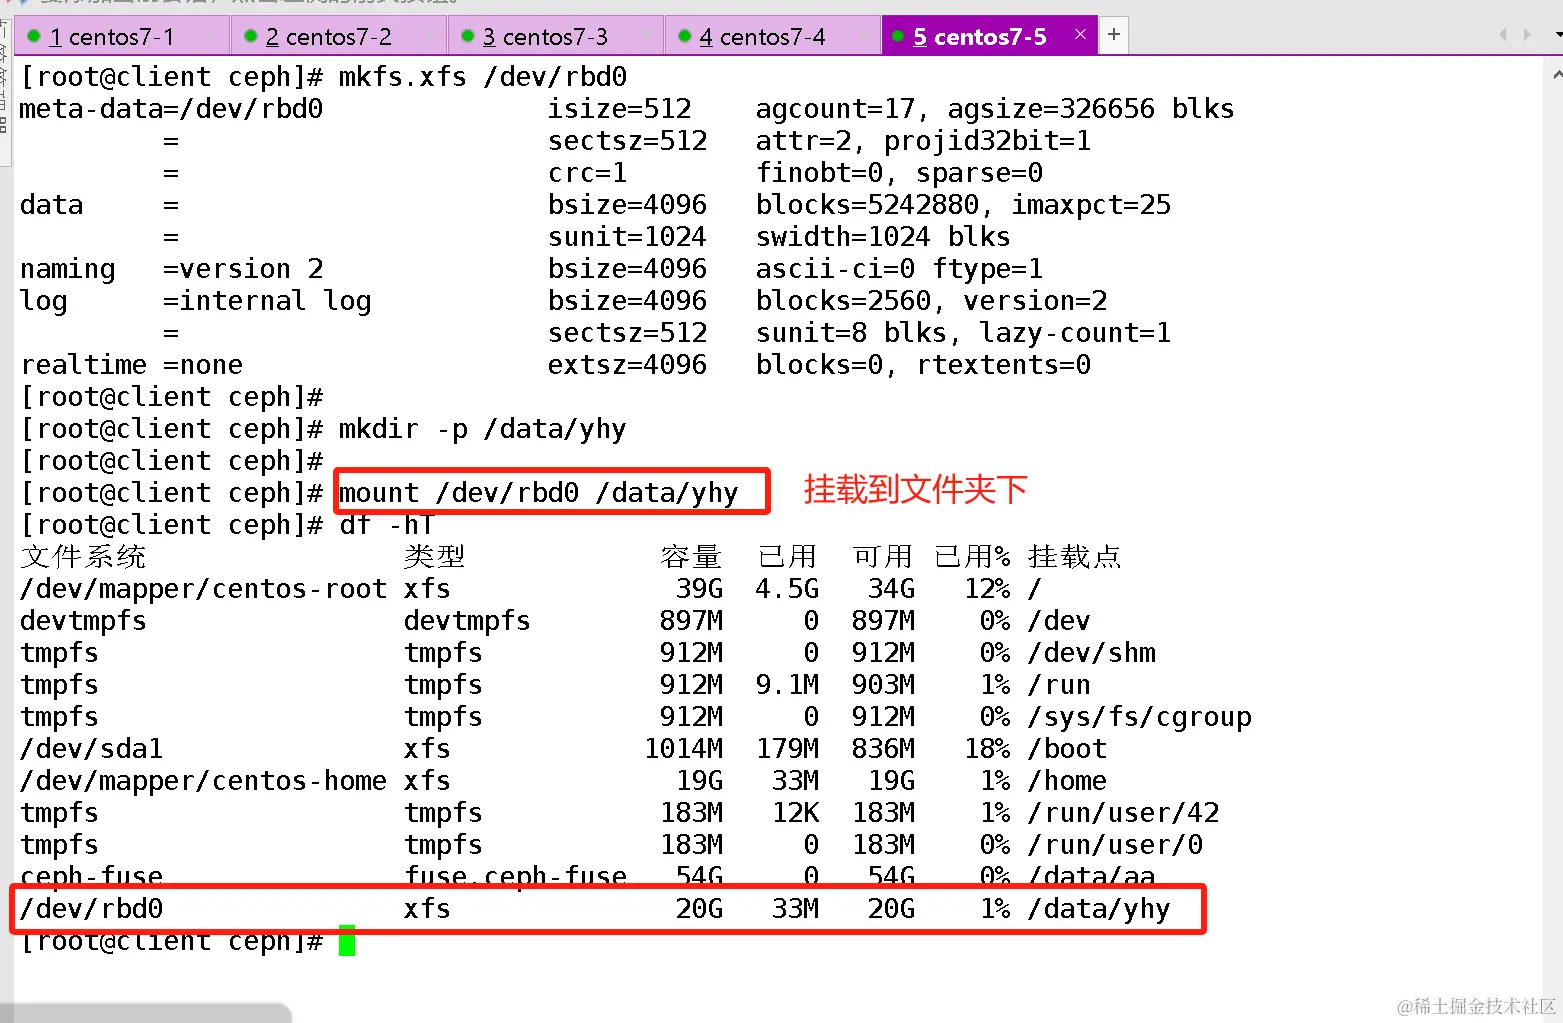This screenshot has width=1563, height=1023.
Task: Click the '/run/user/0' mount point
Action: pyautogui.click(x=1115, y=845)
